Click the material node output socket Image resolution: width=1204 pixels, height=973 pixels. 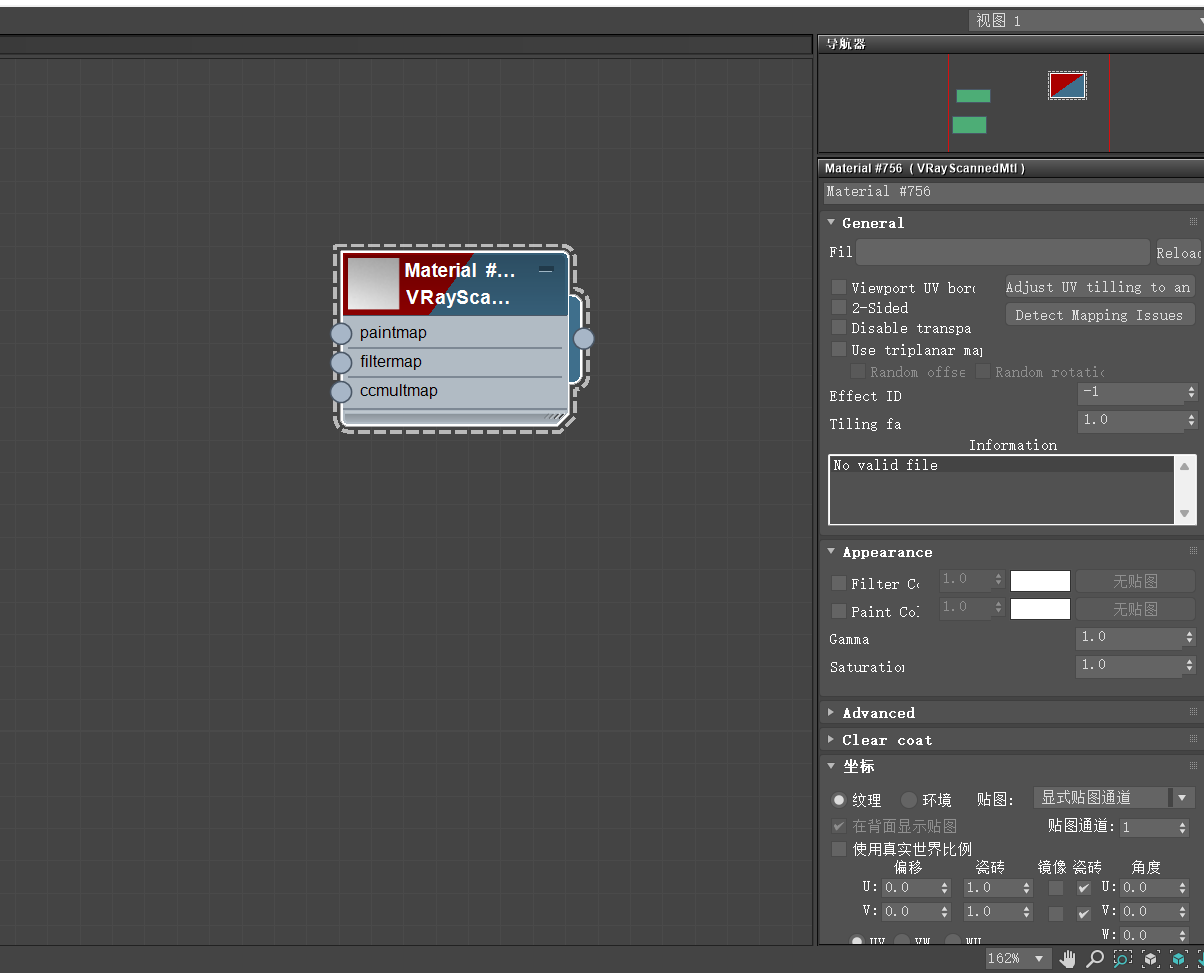pyautogui.click(x=584, y=338)
